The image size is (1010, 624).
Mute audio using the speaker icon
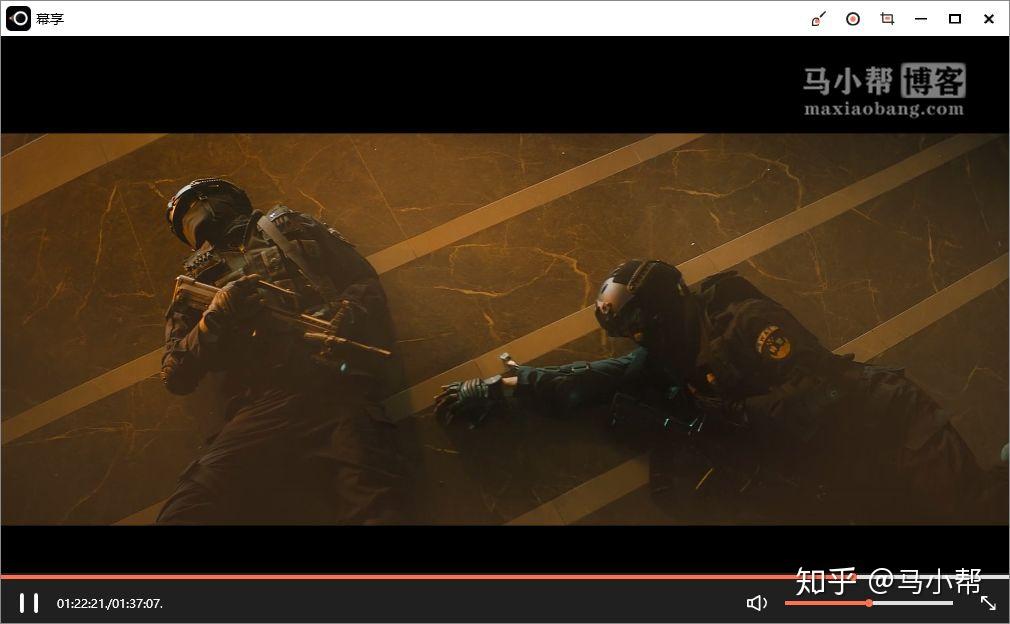(757, 603)
